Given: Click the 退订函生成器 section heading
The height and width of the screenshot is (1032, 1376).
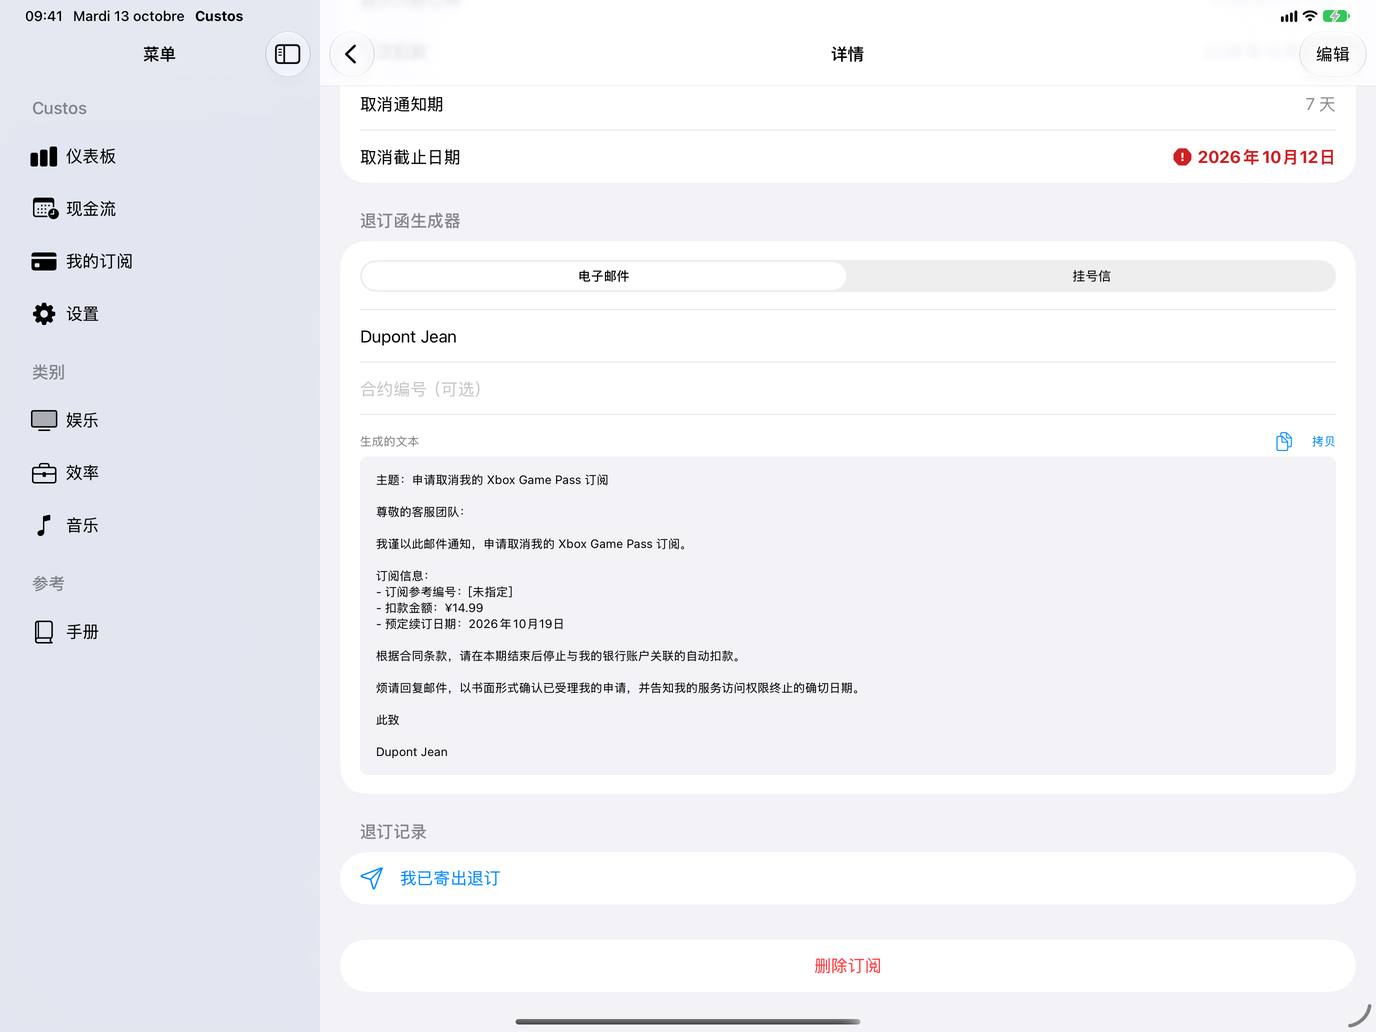Looking at the screenshot, I should (x=410, y=221).
